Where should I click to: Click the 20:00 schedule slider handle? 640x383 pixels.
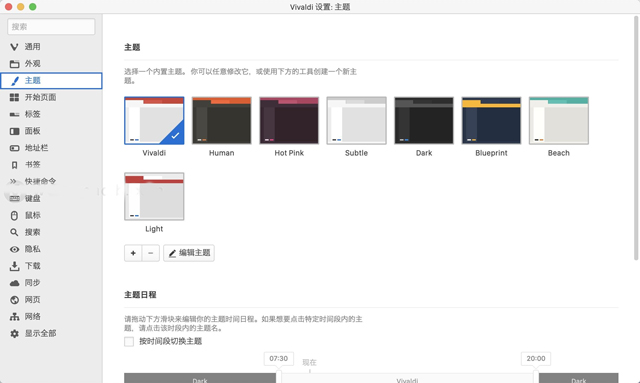[x=536, y=377]
